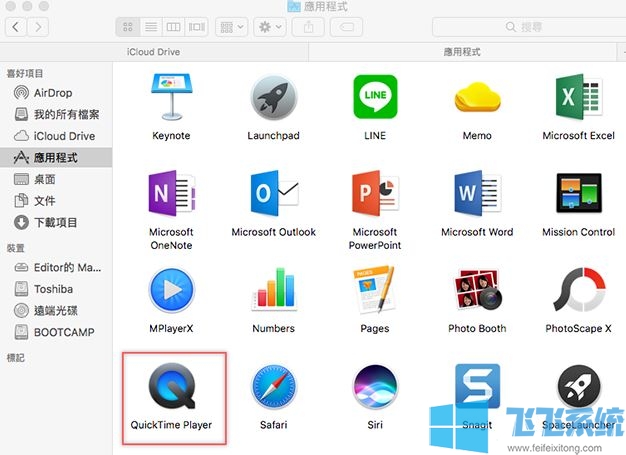This screenshot has width=626, height=455.
Task: Switch to column view mode
Action: click(x=173, y=27)
